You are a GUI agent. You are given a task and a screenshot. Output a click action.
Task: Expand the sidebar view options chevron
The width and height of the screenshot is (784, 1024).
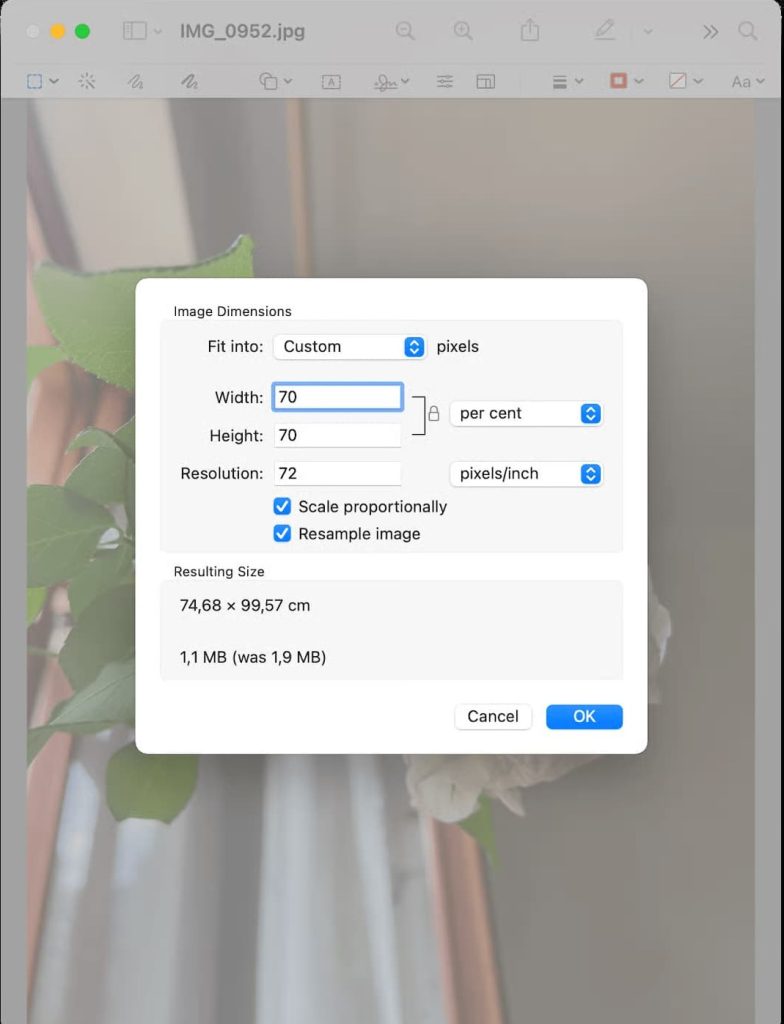157,31
